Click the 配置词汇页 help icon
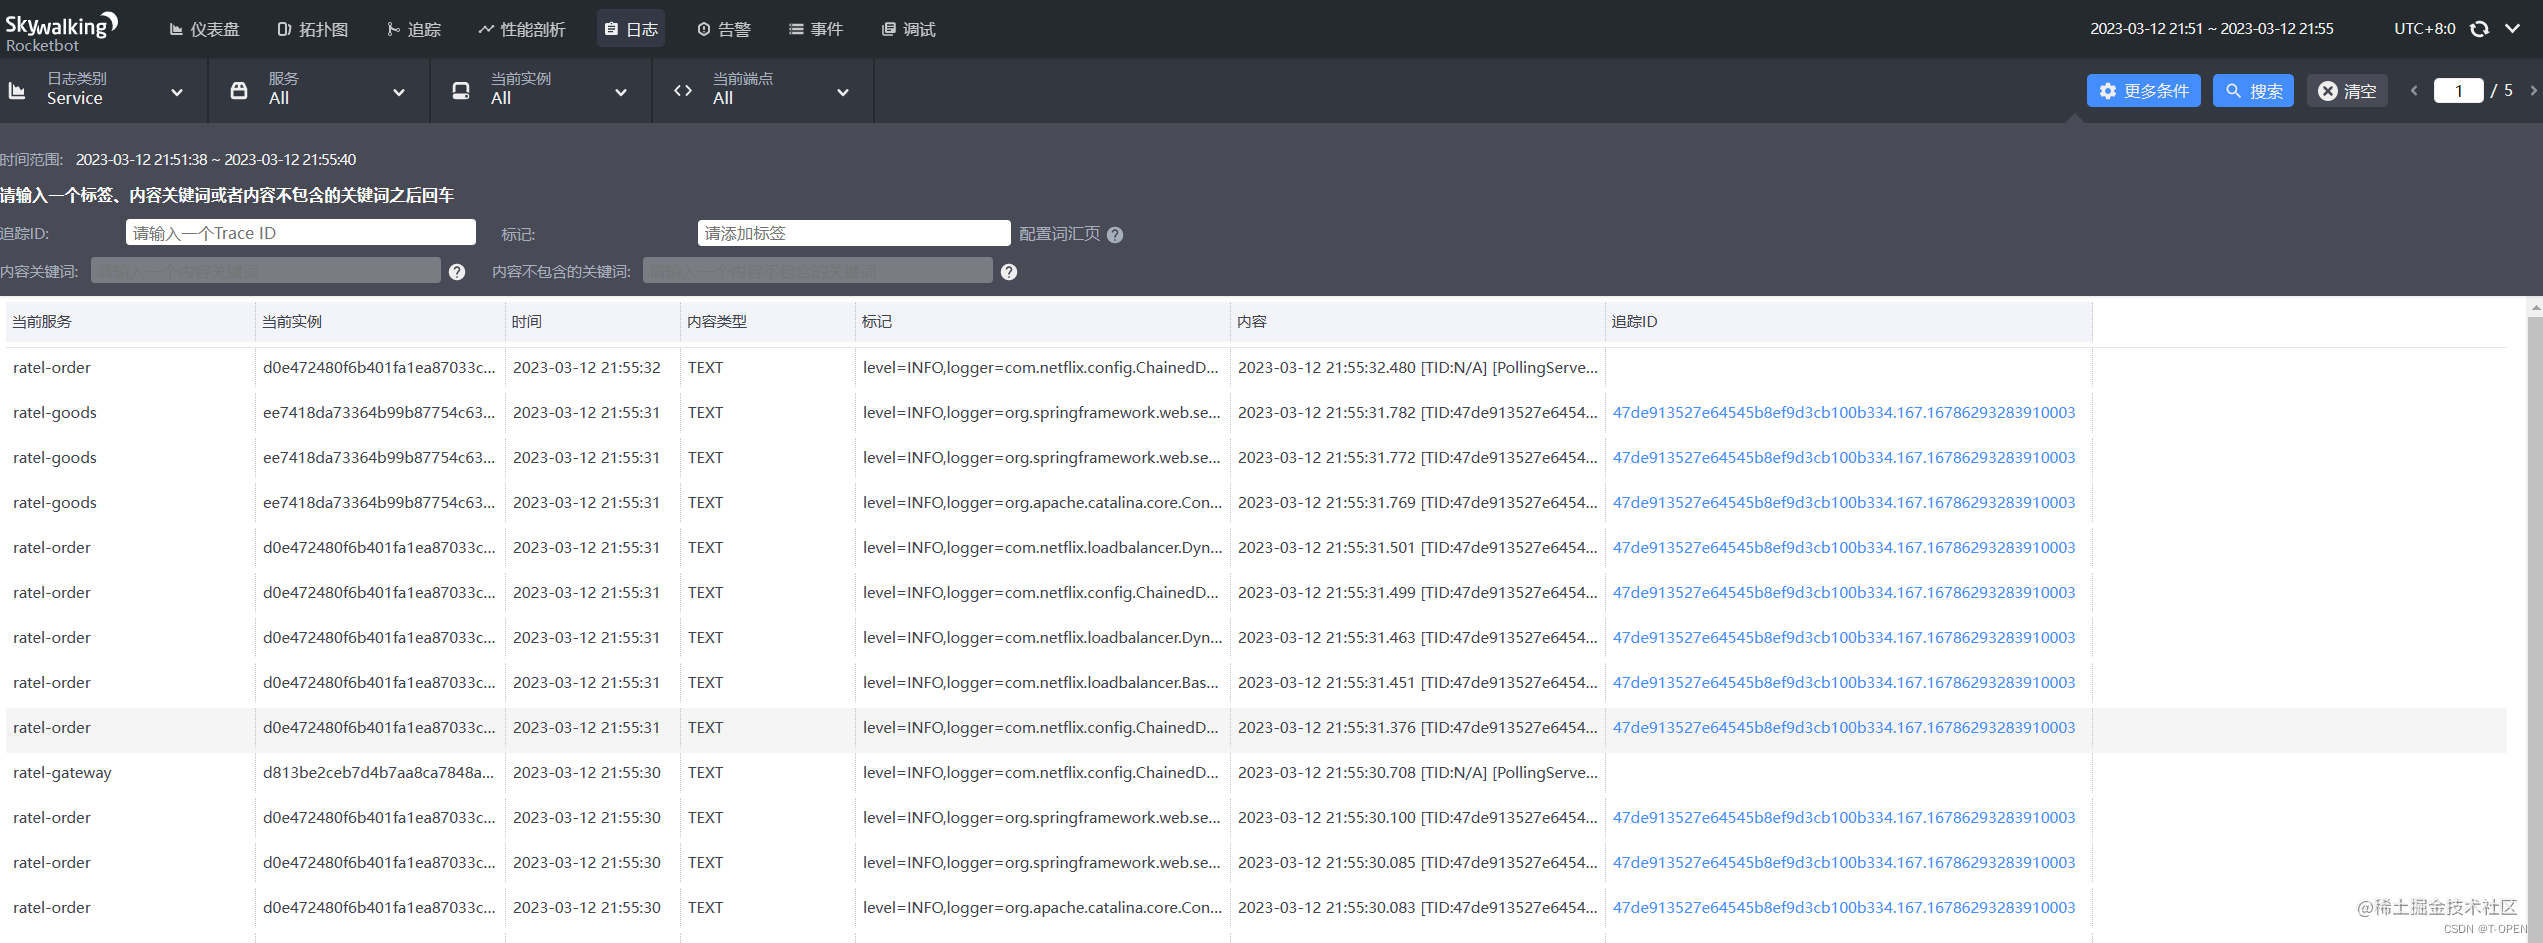 pos(1115,235)
